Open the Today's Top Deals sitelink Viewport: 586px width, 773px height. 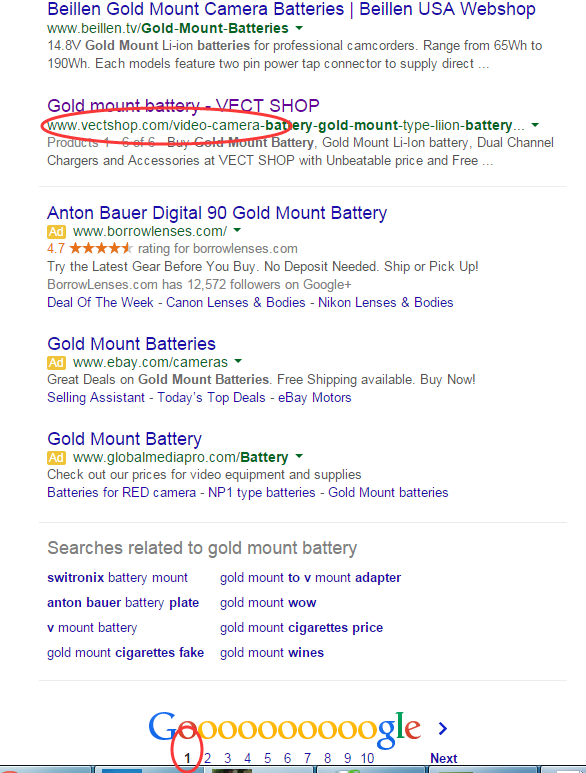211,397
